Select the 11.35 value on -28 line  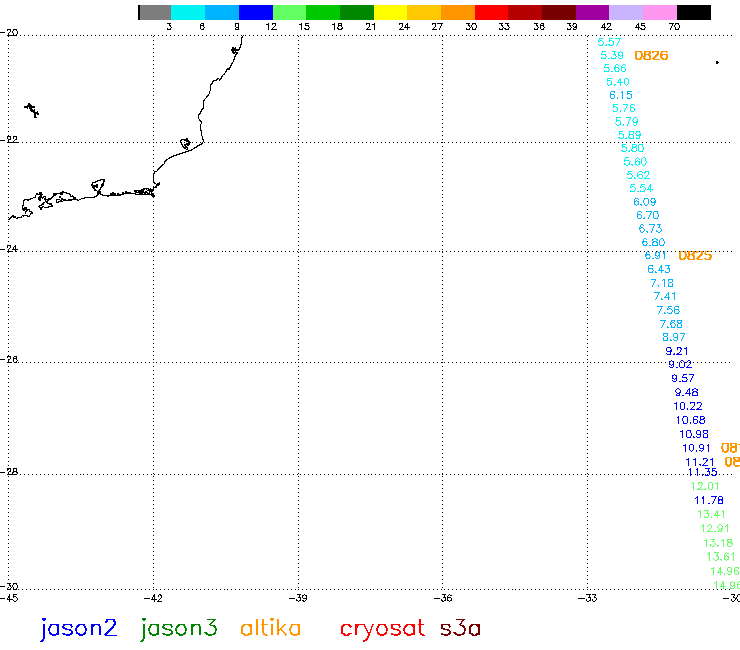(x=703, y=473)
